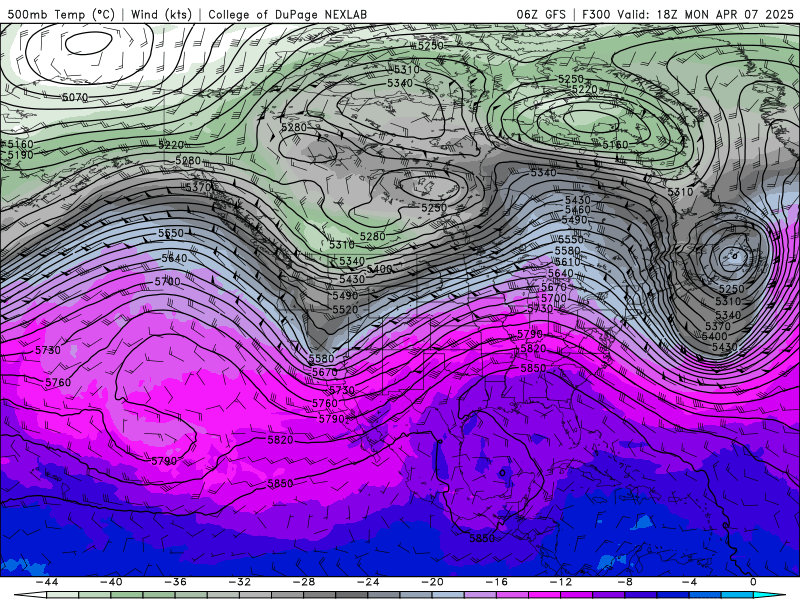Click the -16 value on the temperature scale

[496, 582]
